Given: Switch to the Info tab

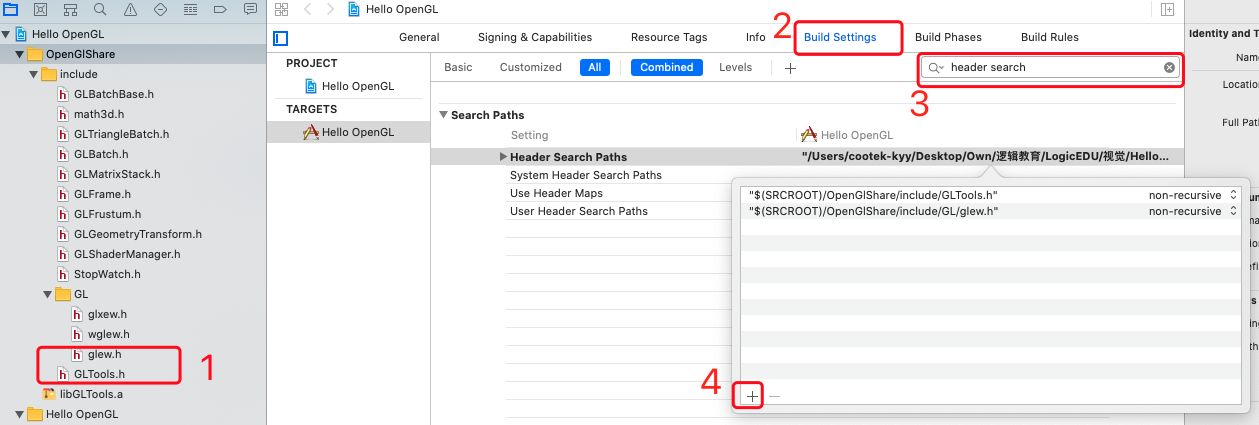Looking at the screenshot, I should click(x=756, y=37).
